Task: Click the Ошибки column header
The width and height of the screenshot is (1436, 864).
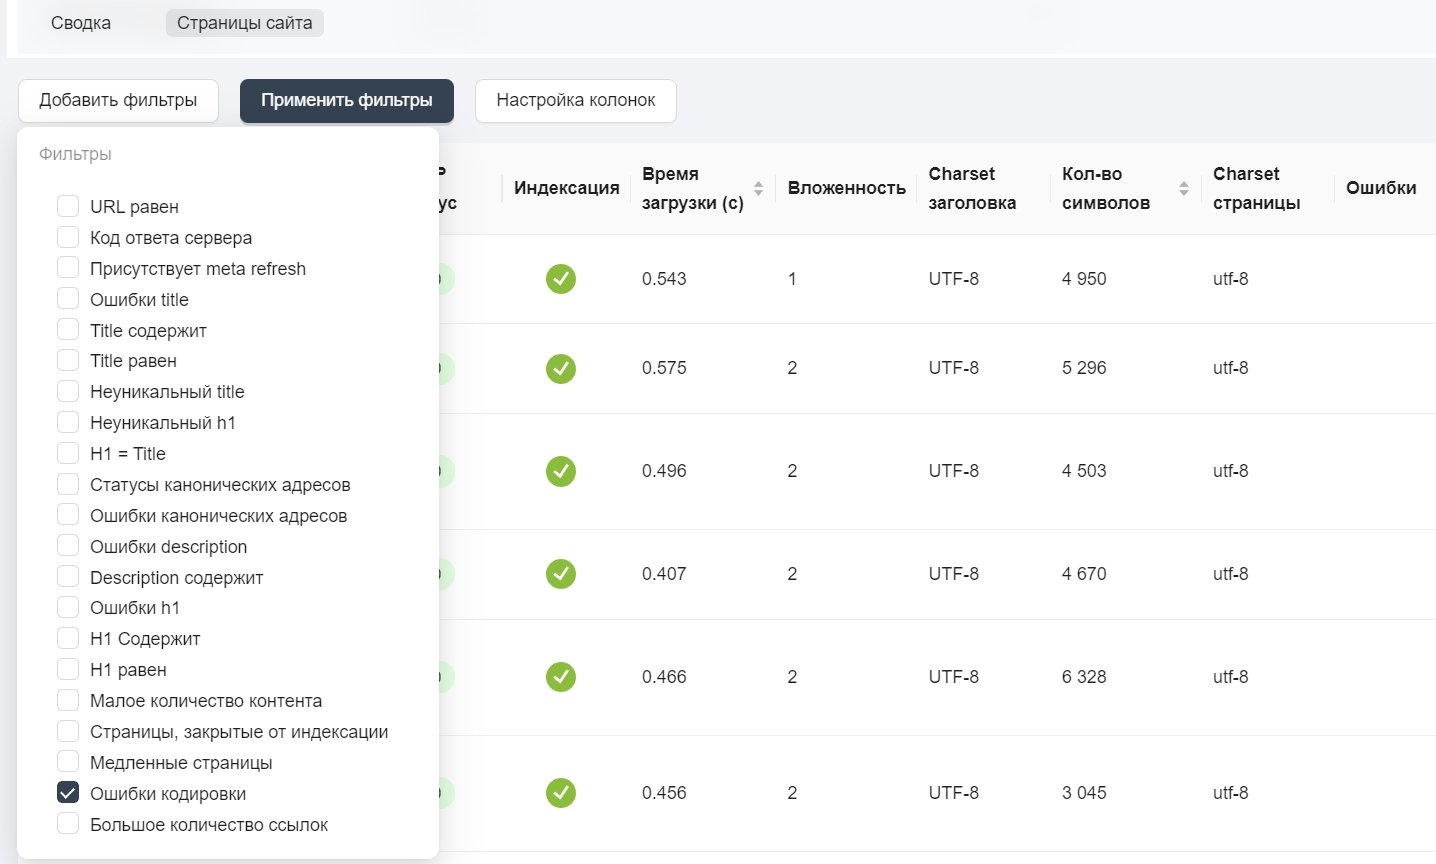Action: [1381, 188]
